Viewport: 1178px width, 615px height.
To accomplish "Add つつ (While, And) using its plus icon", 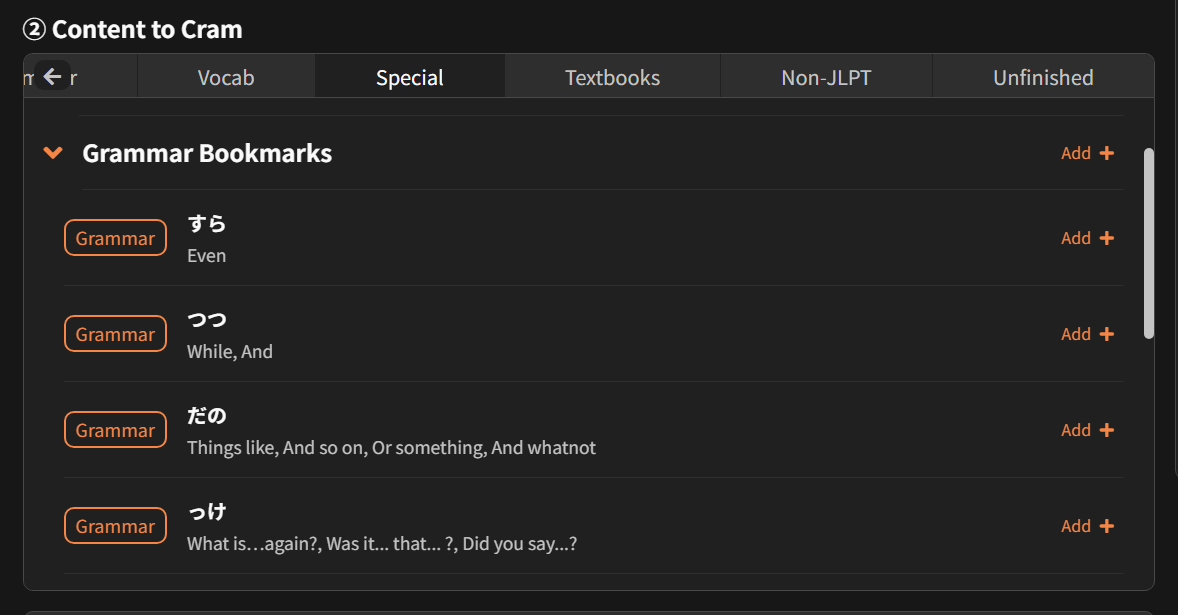I will point(1106,334).
